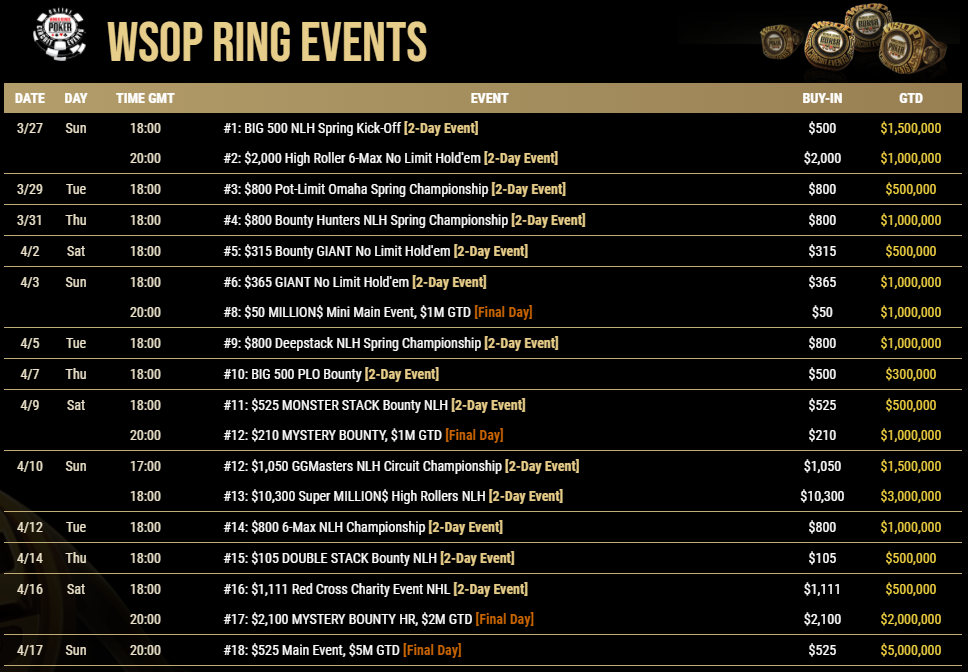Viewport: 968px width, 672px height.
Task: Open event #4 Bounty Hunters NLH
Action: click(x=404, y=220)
